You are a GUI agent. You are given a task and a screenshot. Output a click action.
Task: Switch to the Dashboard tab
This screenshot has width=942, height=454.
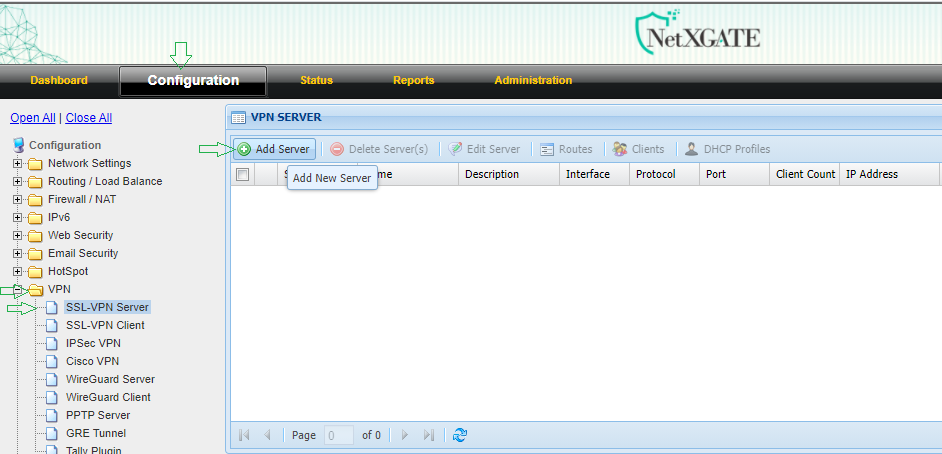[59, 80]
